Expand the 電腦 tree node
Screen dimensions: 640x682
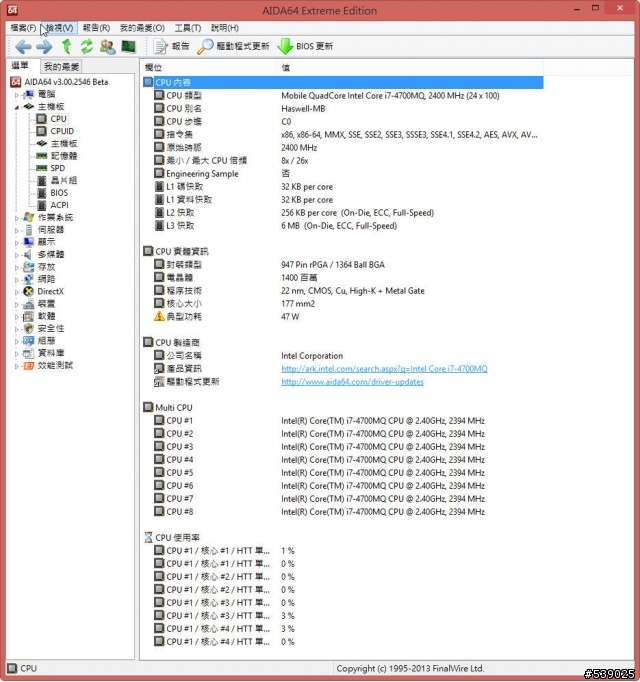17,95
